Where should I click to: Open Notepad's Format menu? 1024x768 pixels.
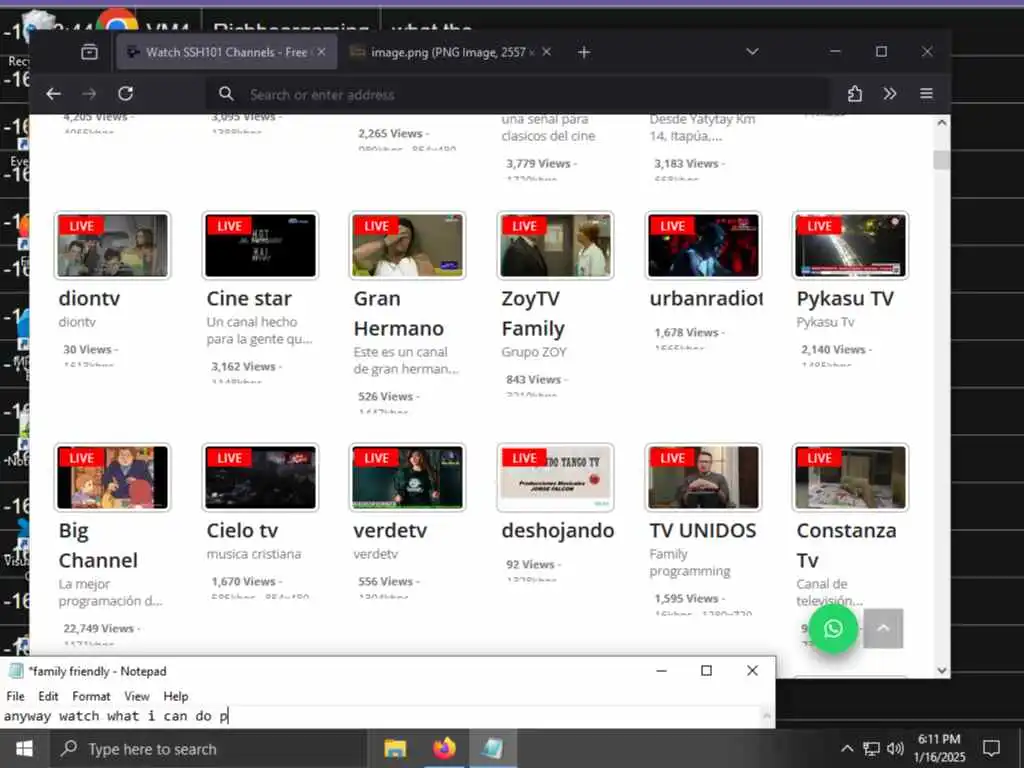[91, 696]
